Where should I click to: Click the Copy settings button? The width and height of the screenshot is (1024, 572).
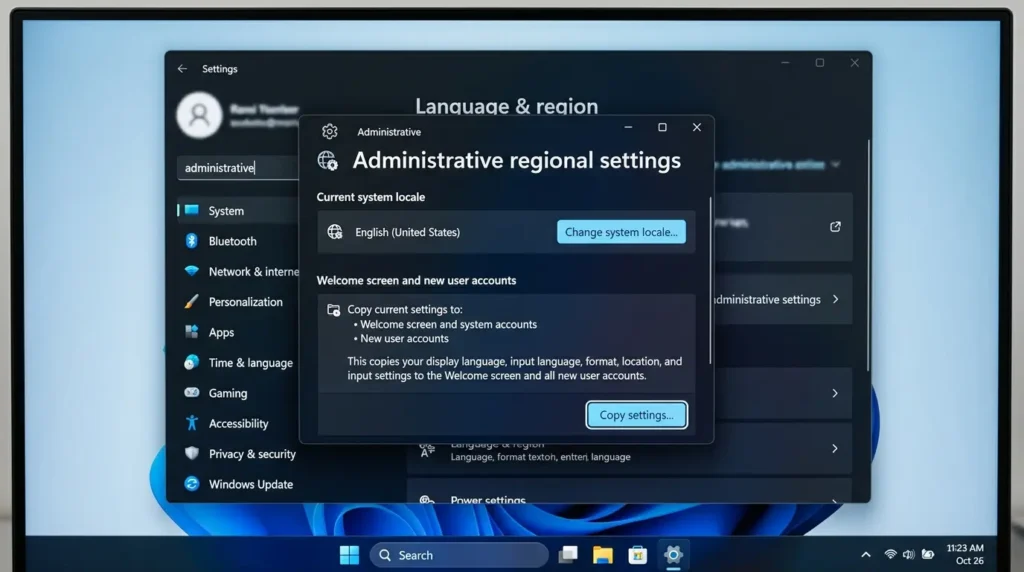tap(636, 415)
